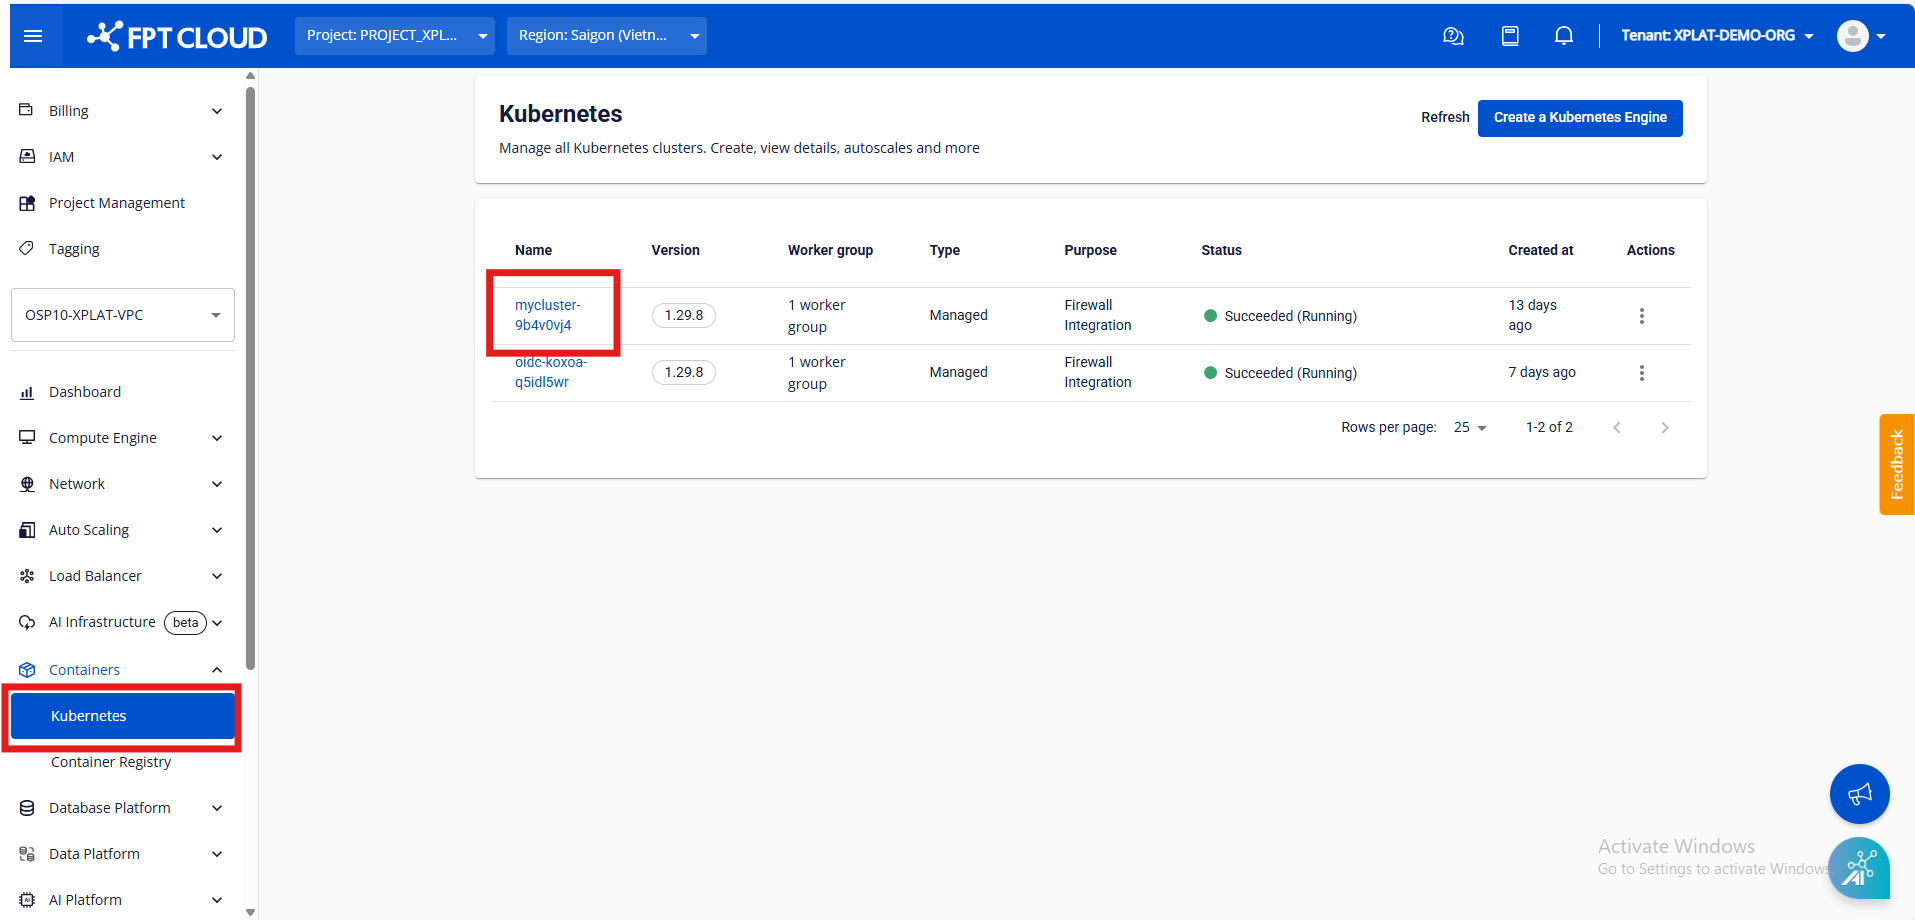The height and width of the screenshot is (920, 1915).
Task: Open the support chat icon in header
Action: point(1453,36)
